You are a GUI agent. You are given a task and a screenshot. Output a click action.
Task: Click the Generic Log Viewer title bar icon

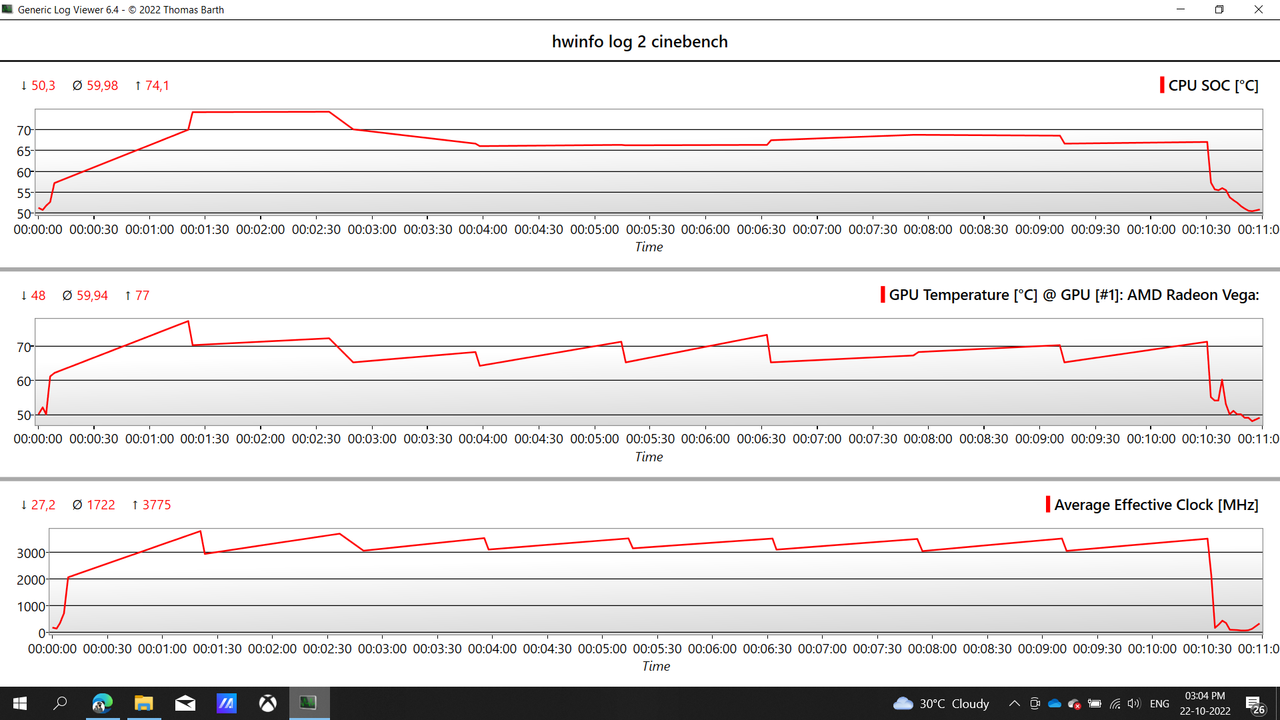9,9
